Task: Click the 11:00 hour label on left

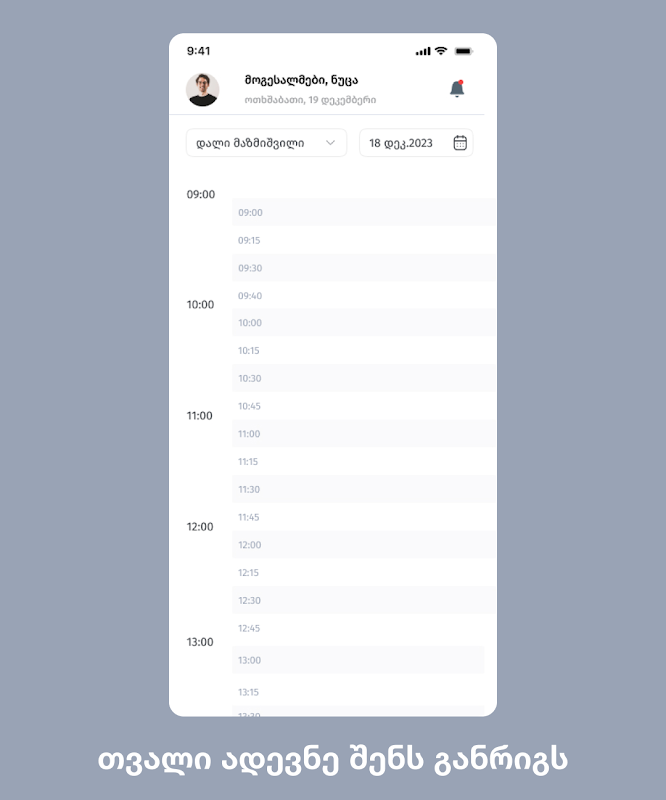Action: click(200, 416)
